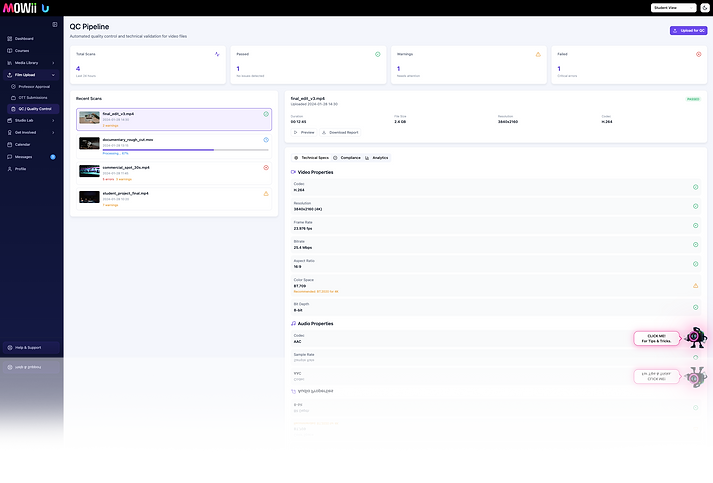Viewport: 713px width, 483px height.
Task: Click the Profile person icon
Action: (10, 169)
